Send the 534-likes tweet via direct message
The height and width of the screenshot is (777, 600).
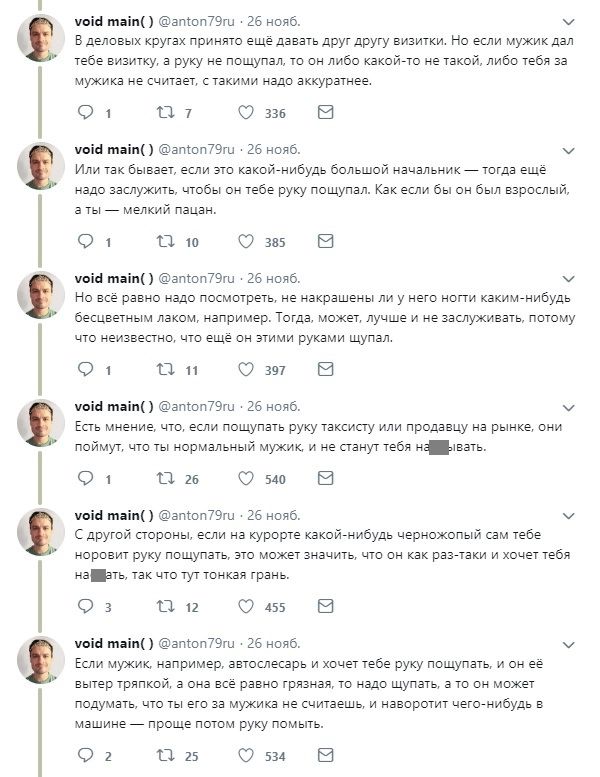(x=325, y=756)
